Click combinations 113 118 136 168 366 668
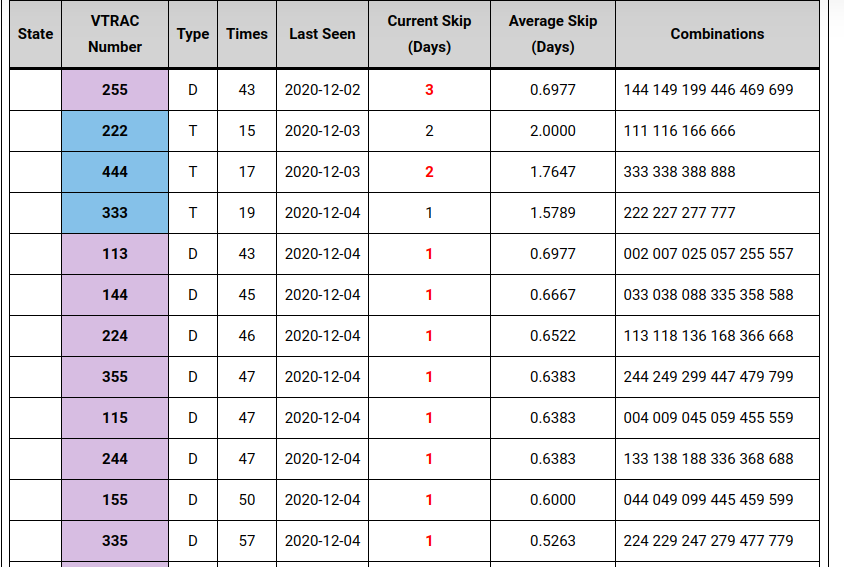The height and width of the screenshot is (567, 844). click(708, 335)
